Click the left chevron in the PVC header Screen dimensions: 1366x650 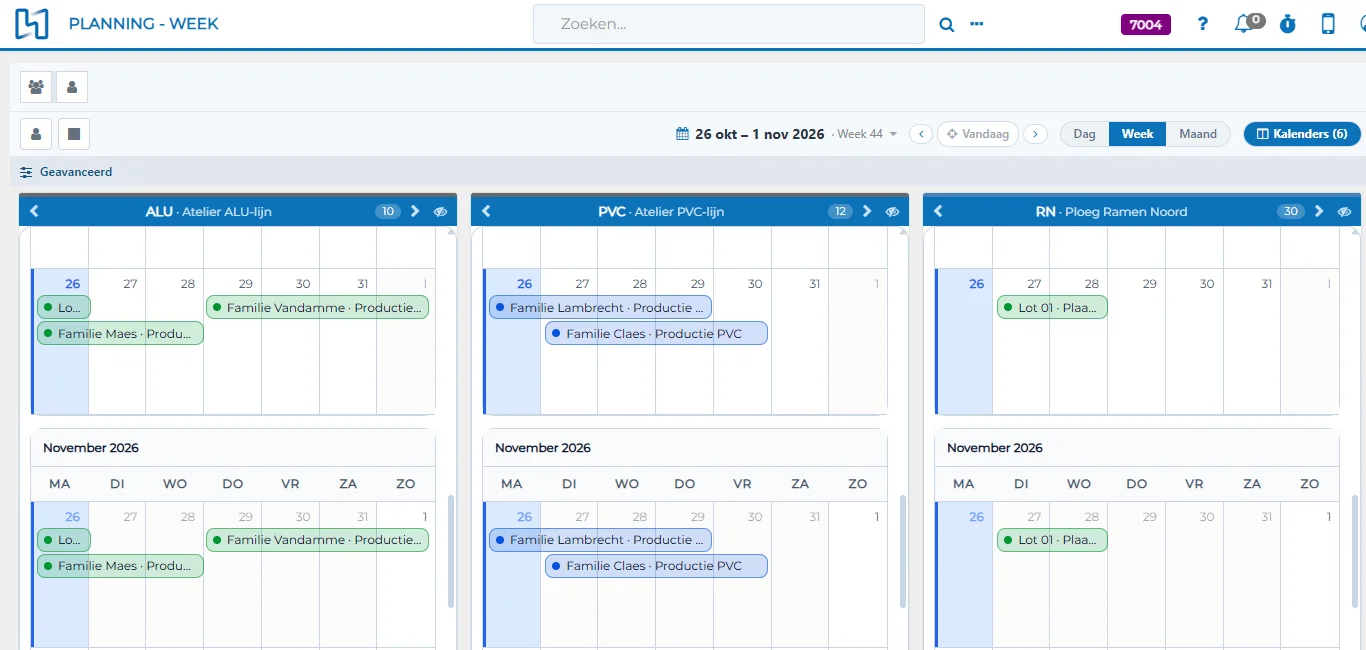pyautogui.click(x=486, y=211)
